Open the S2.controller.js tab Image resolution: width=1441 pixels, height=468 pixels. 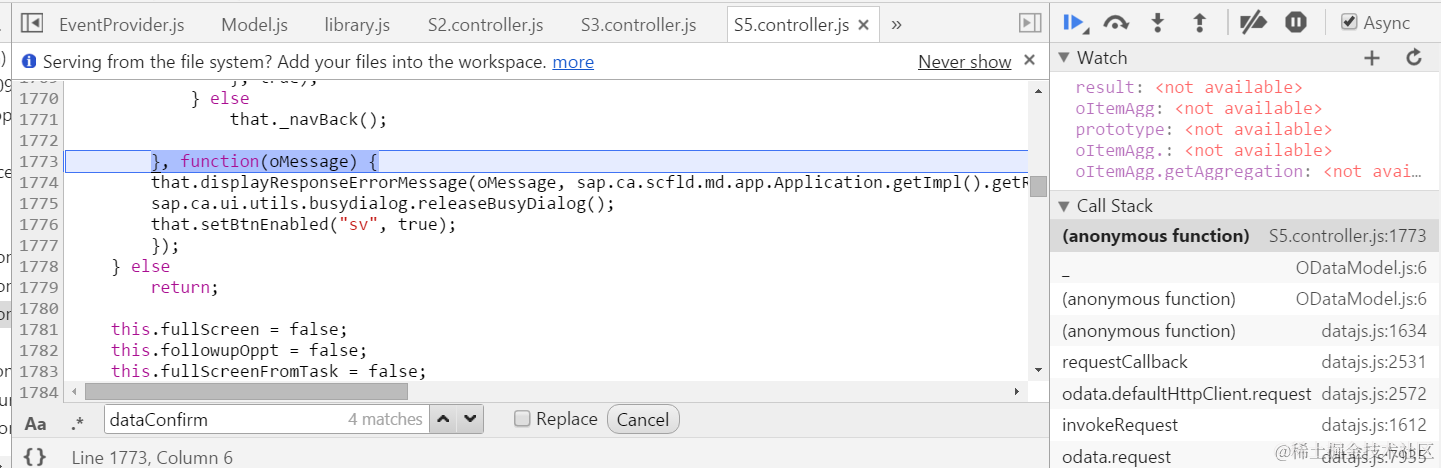coord(485,25)
